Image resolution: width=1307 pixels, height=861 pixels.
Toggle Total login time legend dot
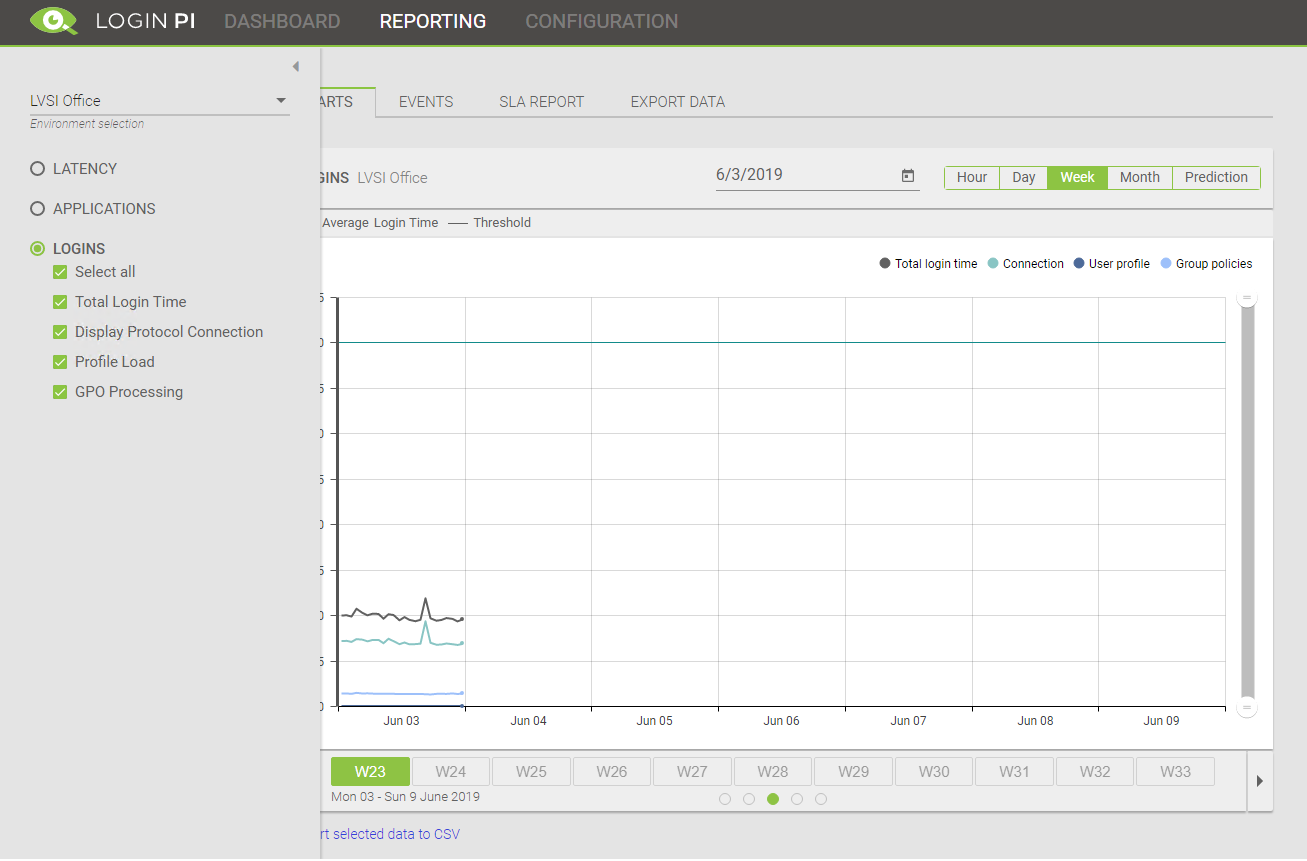pyautogui.click(x=885, y=264)
